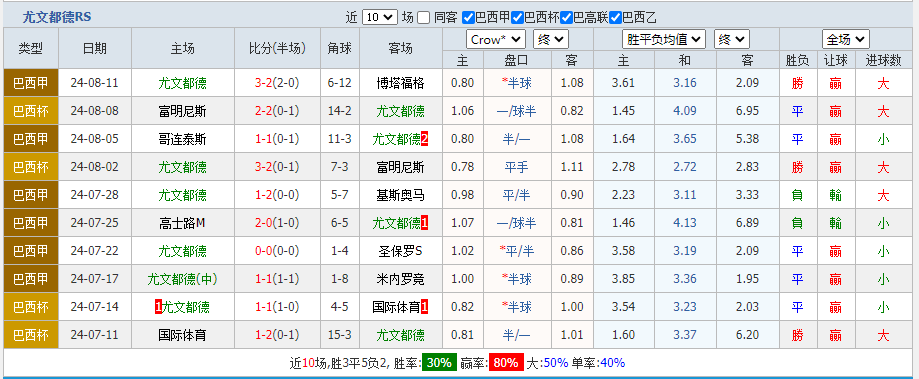Click home team 尤文都德 in the 24-08-11 row
Screen dimensions: 919x379
(x=182, y=83)
